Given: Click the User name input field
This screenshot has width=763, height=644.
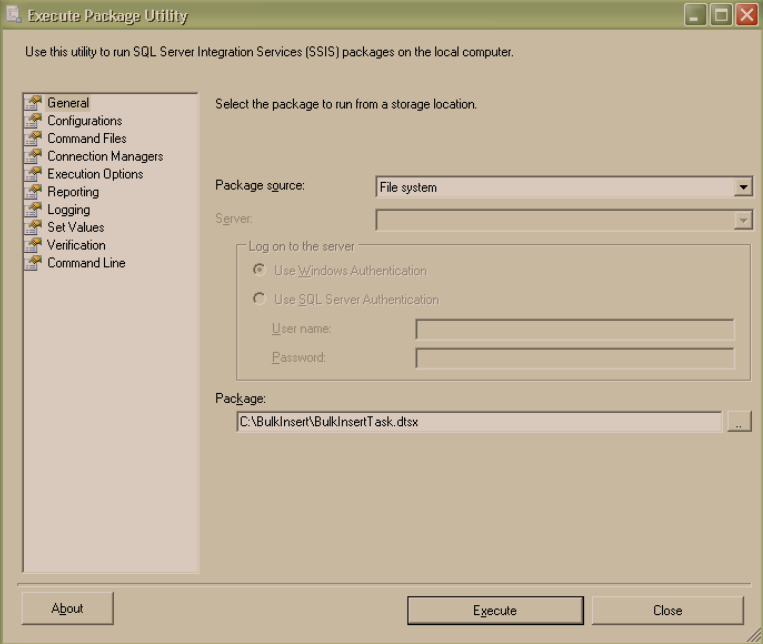Looking at the screenshot, I should pos(575,330).
